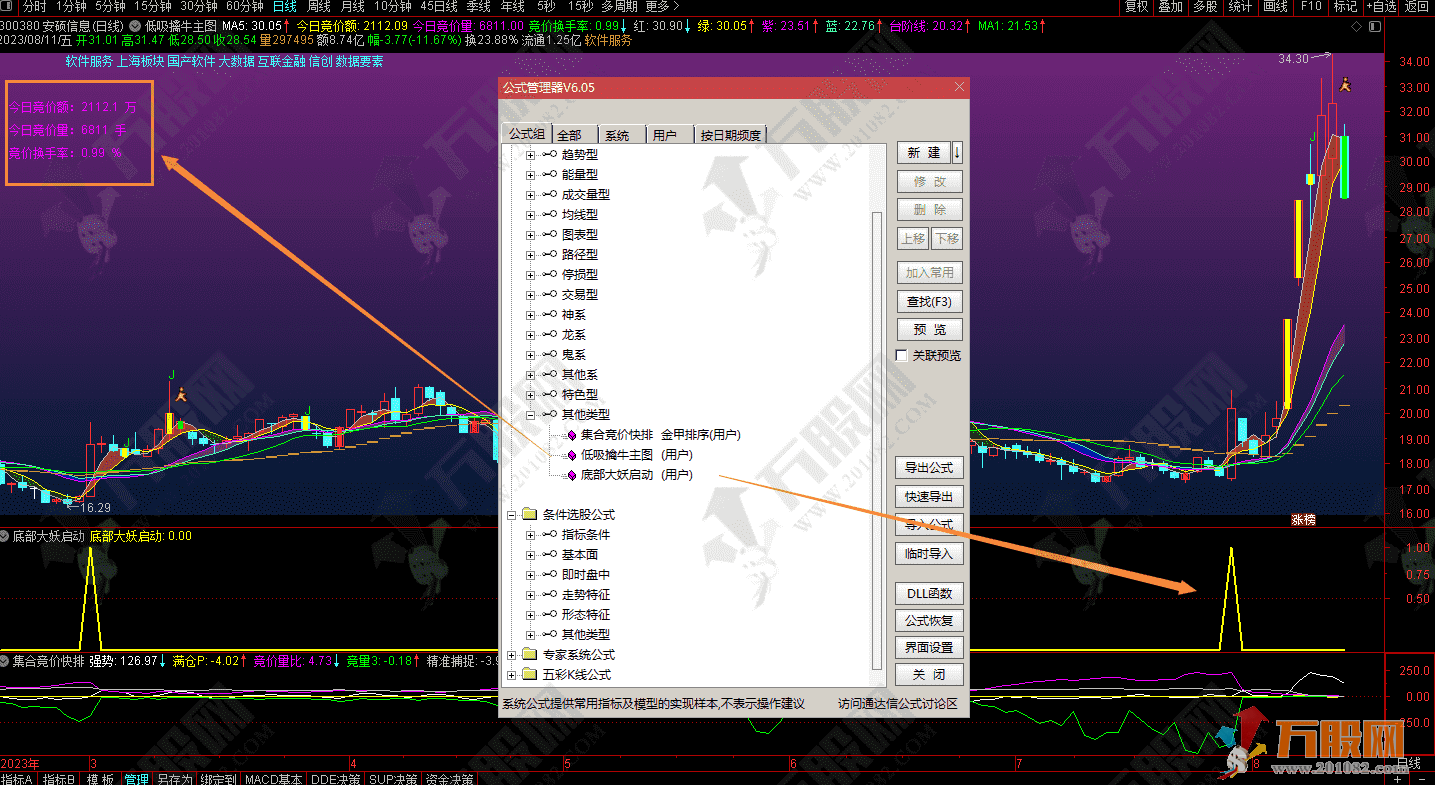Click the round icon before 集合竞价快排 panel title
The width and height of the screenshot is (1435, 785).
[x=5, y=661]
